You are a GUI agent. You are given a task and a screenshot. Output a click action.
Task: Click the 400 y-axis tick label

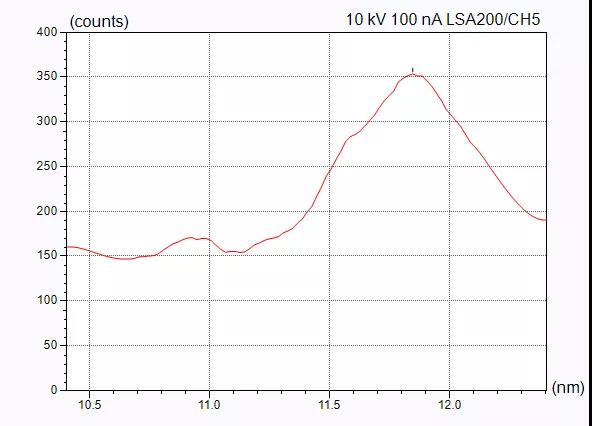pos(47,32)
